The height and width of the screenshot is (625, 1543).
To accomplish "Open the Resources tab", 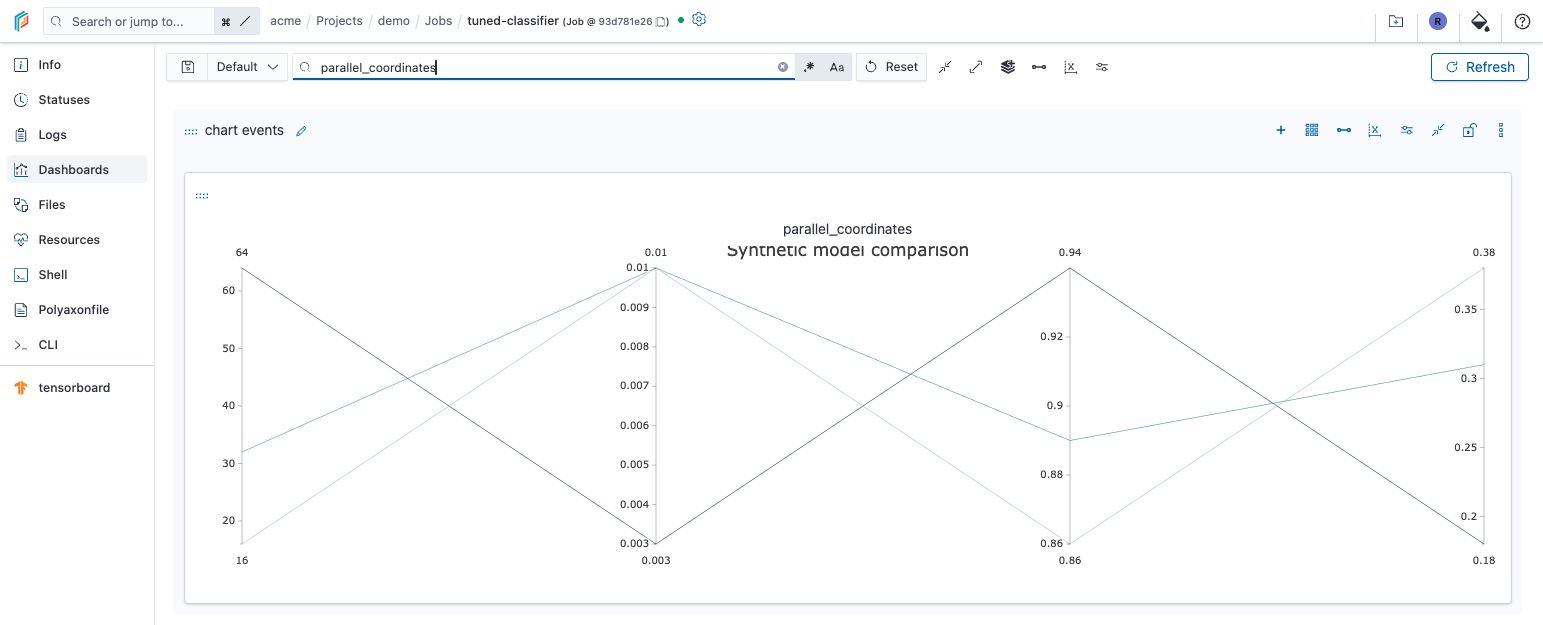I will coord(77,240).
